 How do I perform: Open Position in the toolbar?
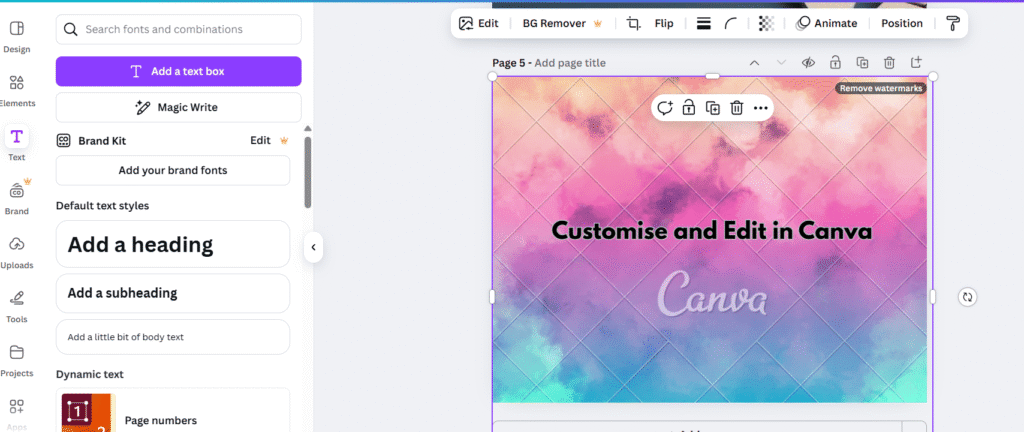(x=902, y=23)
